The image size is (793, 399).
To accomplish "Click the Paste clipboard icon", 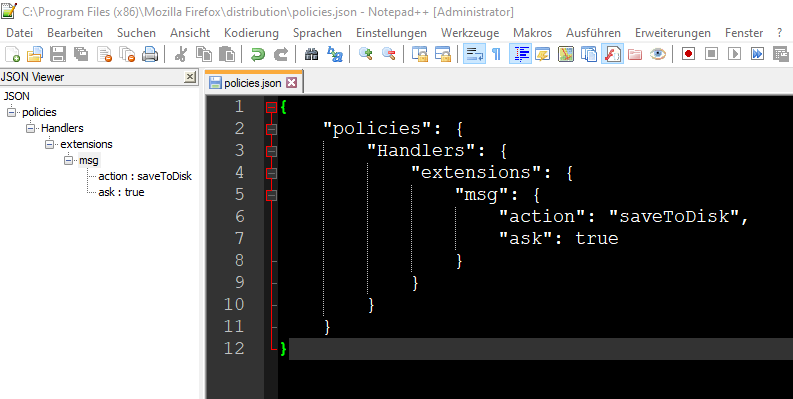I will pyautogui.click(x=227, y=54).
